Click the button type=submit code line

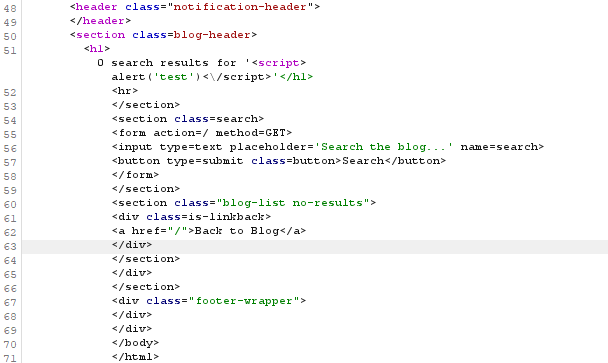(279, 161)
